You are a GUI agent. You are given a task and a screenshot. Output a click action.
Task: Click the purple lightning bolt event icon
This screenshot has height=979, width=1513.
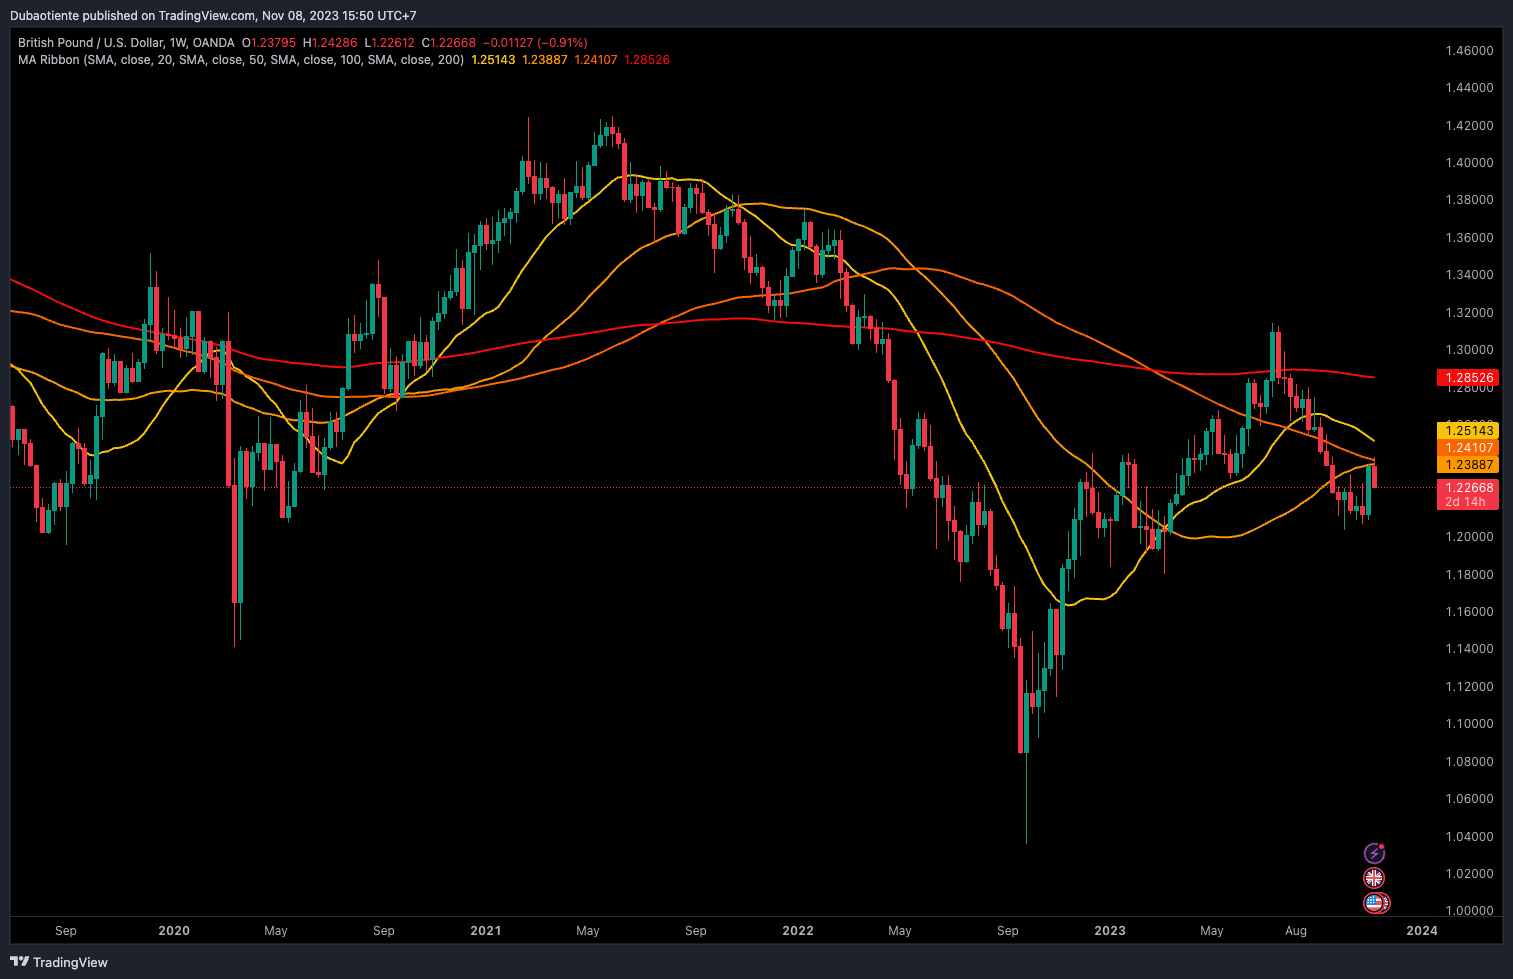pyautogui.click(x=1375, y=853)
